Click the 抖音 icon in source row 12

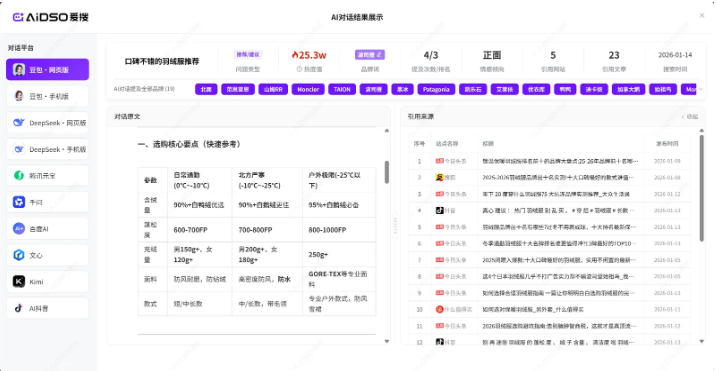pyautogui.click(x=440, y=341)
